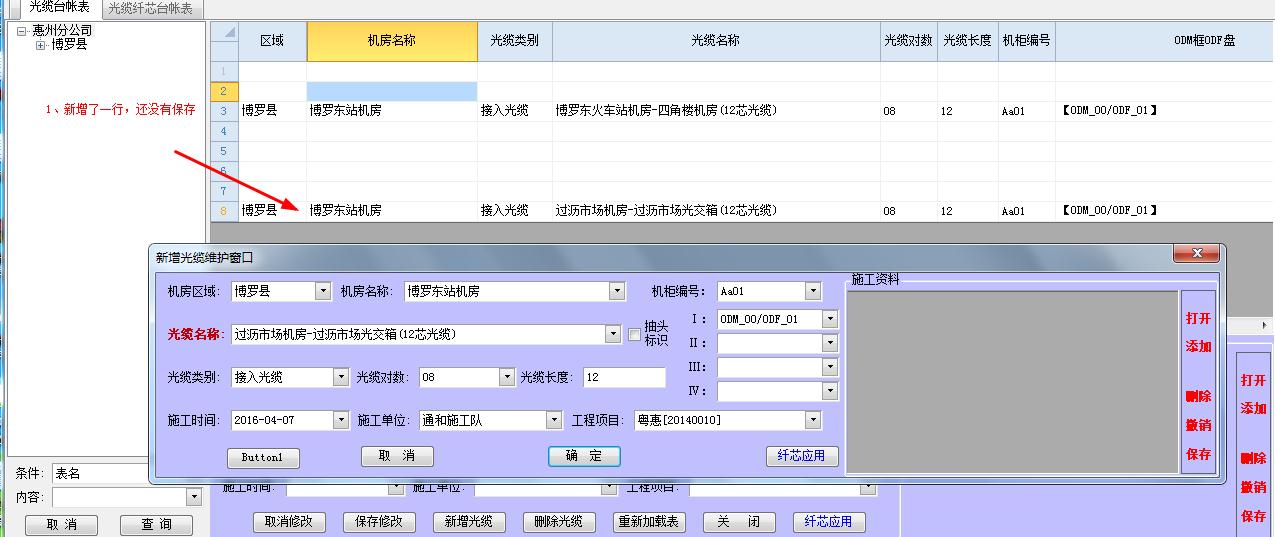This screenshot has height=537, width=1275.
Task: Click 纤芯应用 in main window bottom bar
Action: coord(829,522)
